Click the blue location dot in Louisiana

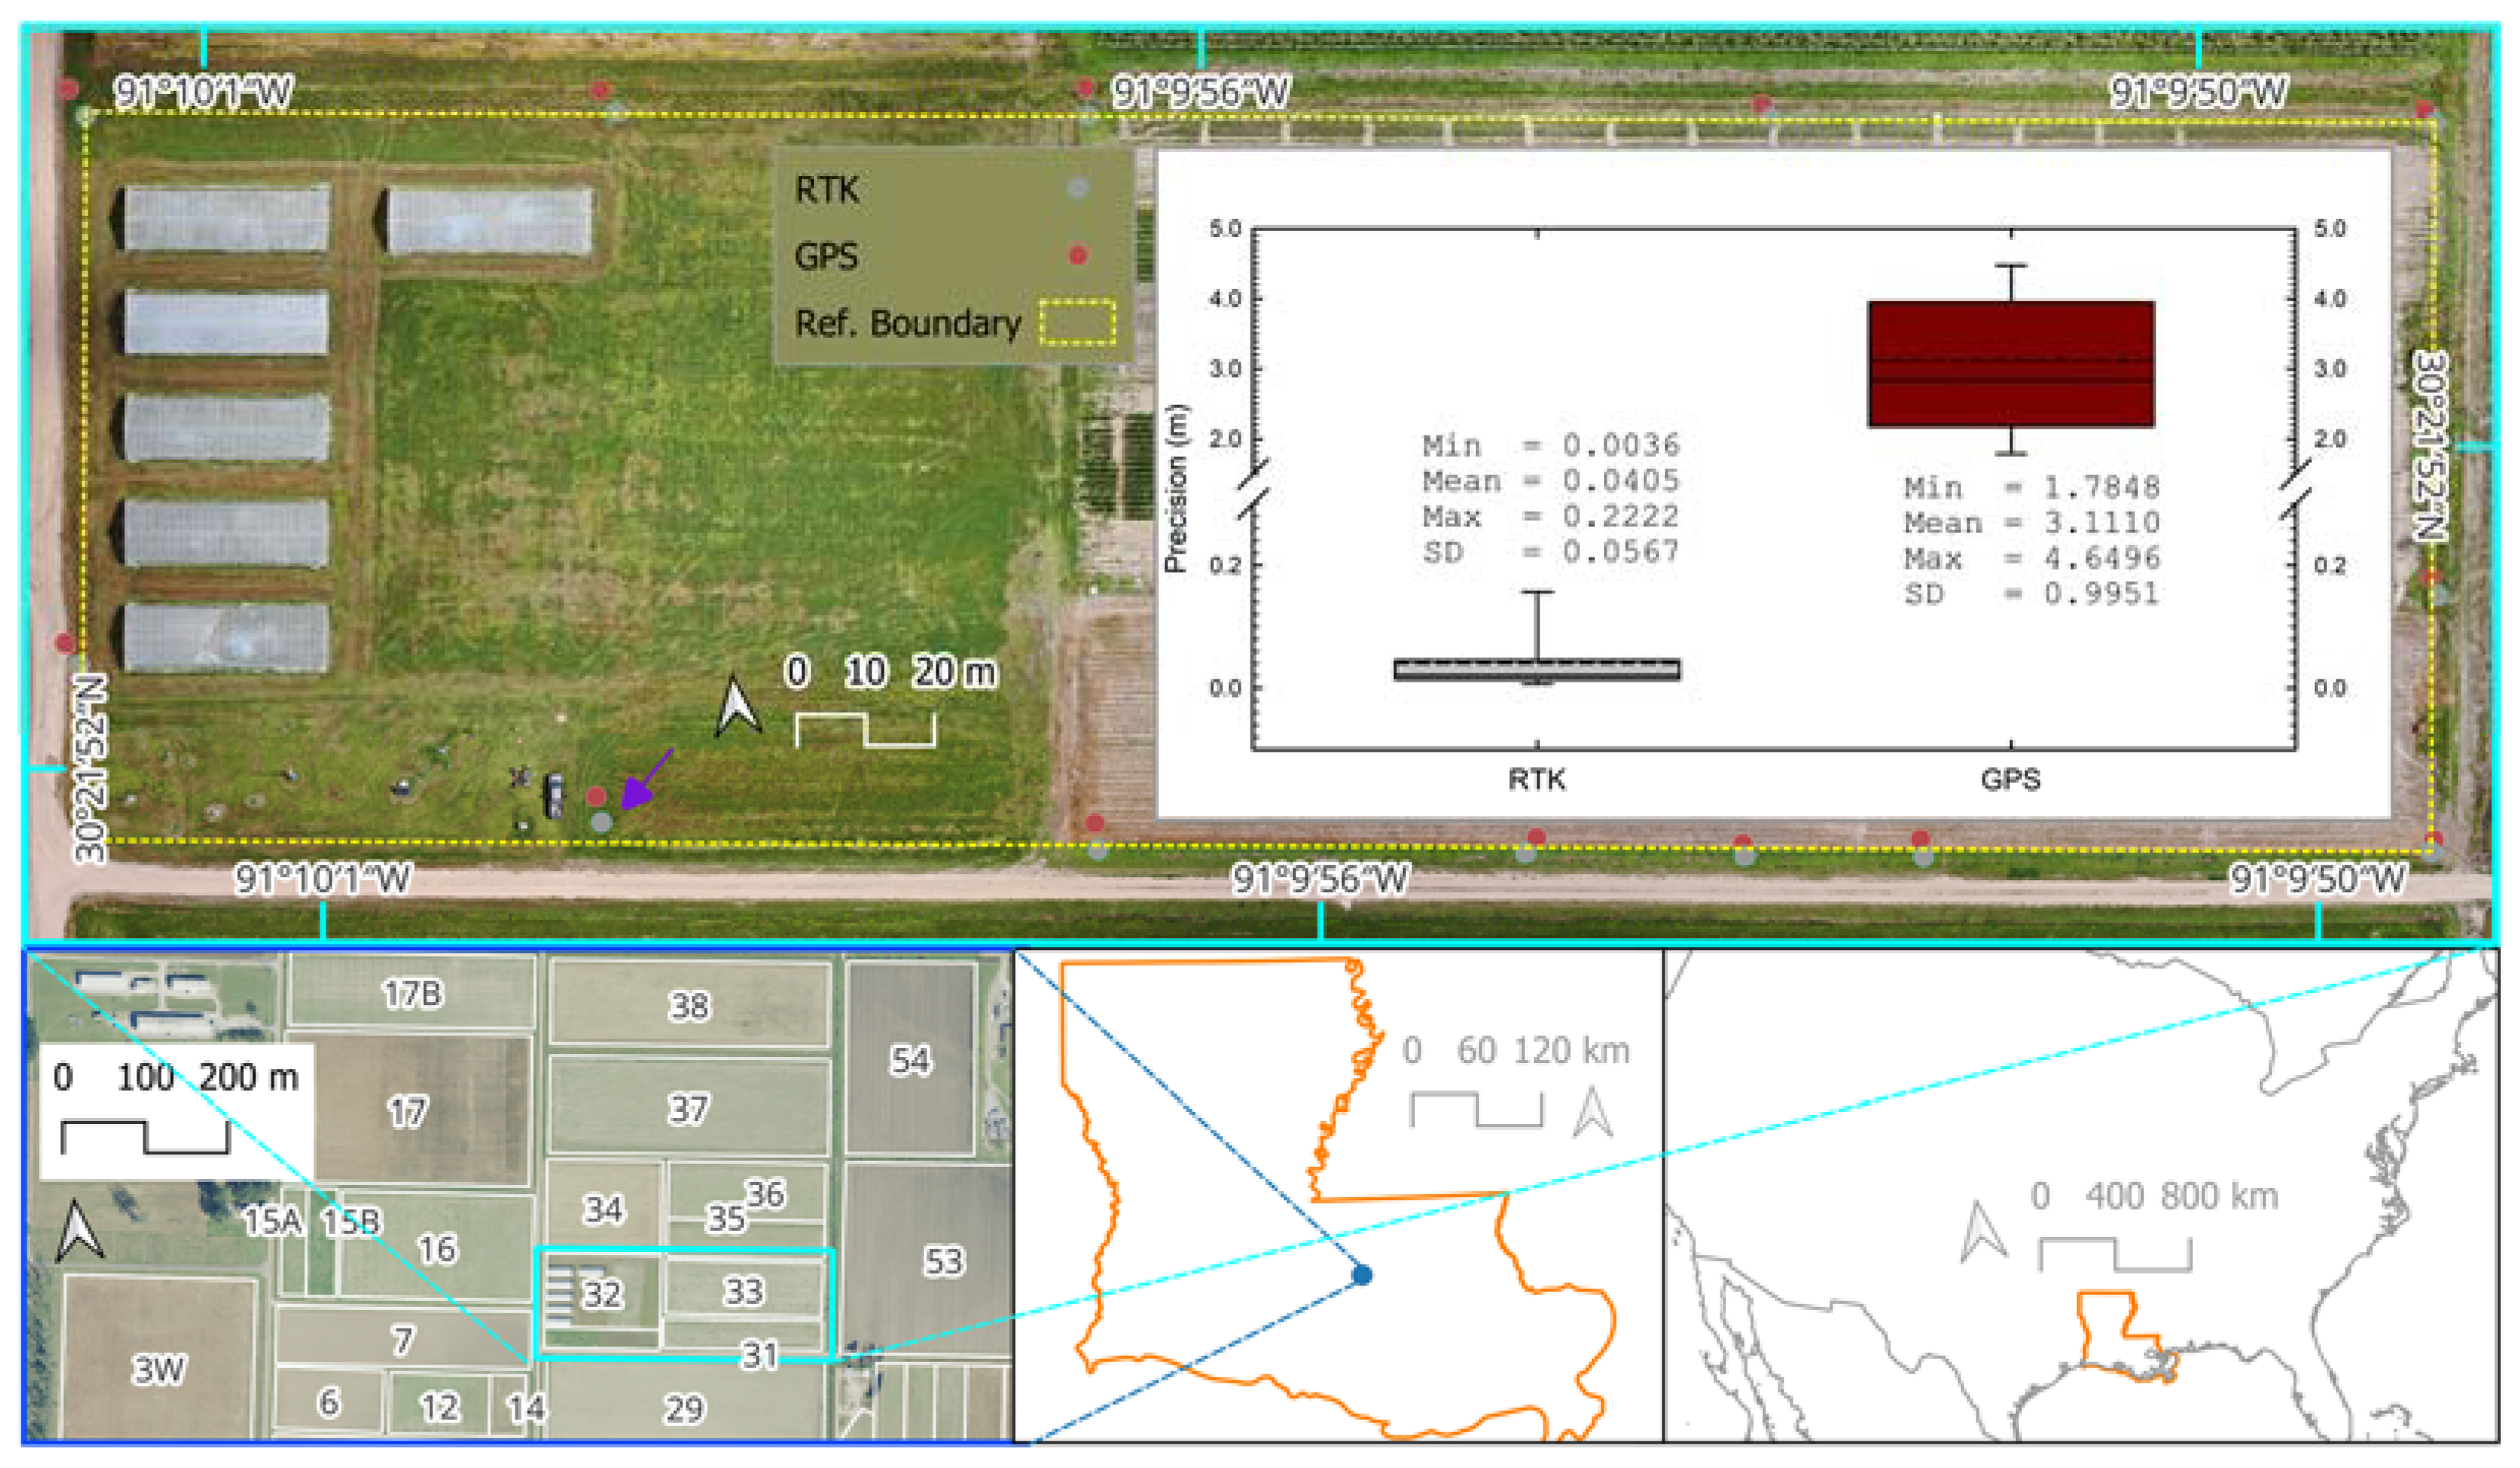[1361, 1275]
